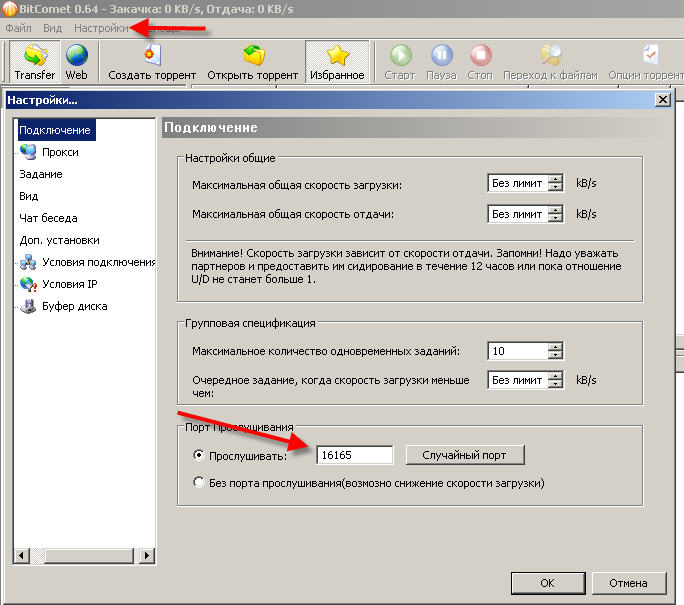The width and height of the screenshot is (684, 605).
Task: Increase max upload speed spinner
Action: tap(555, 210)
